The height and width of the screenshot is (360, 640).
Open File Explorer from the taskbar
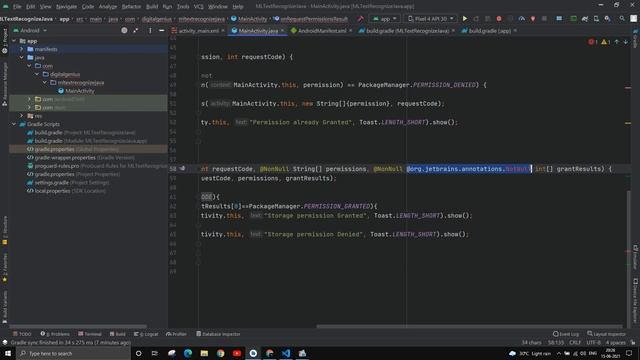(204, 353)
